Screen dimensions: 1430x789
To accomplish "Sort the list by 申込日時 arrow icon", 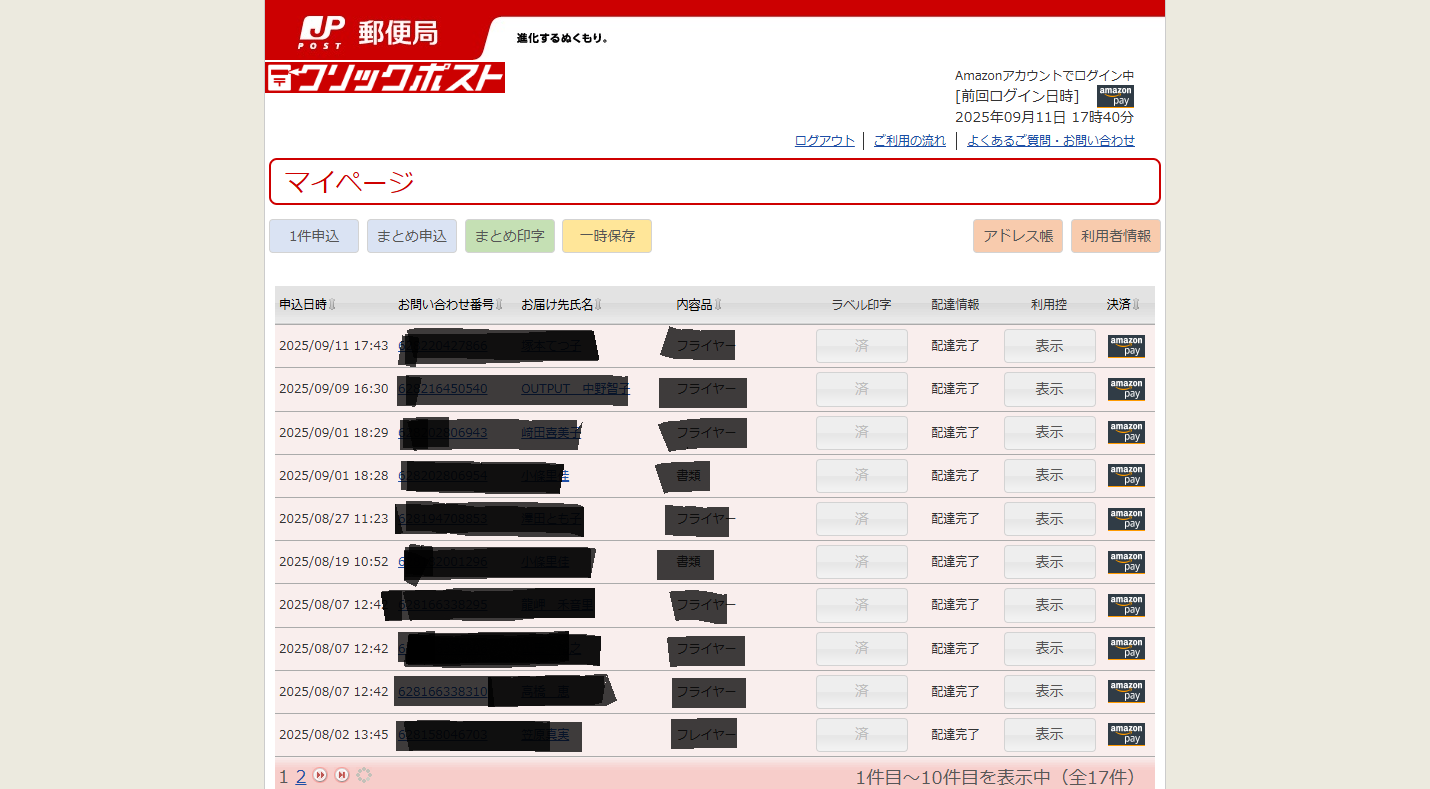I will [333, 305].
